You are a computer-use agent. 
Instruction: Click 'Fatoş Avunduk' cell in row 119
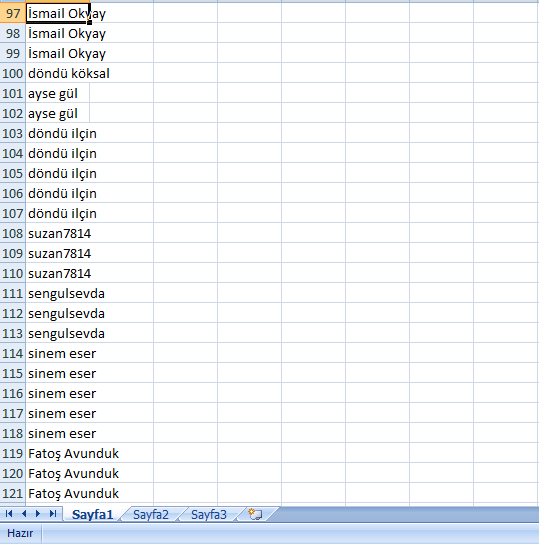coord(58,453)
